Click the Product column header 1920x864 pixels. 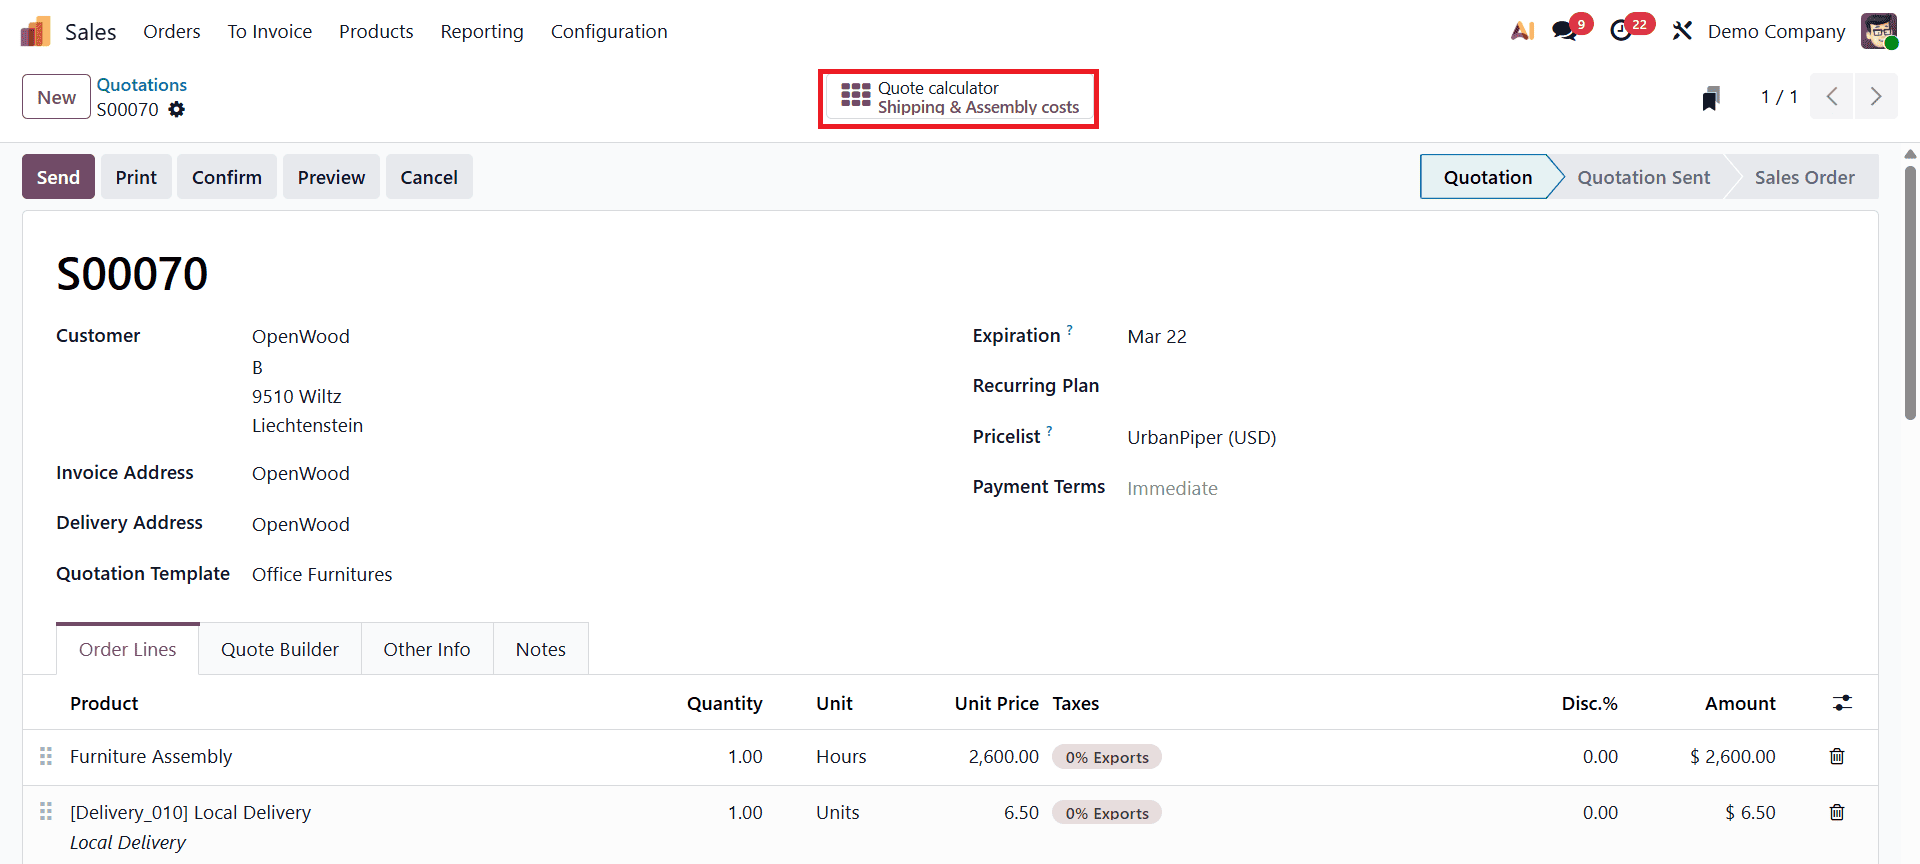click(104, 703)
